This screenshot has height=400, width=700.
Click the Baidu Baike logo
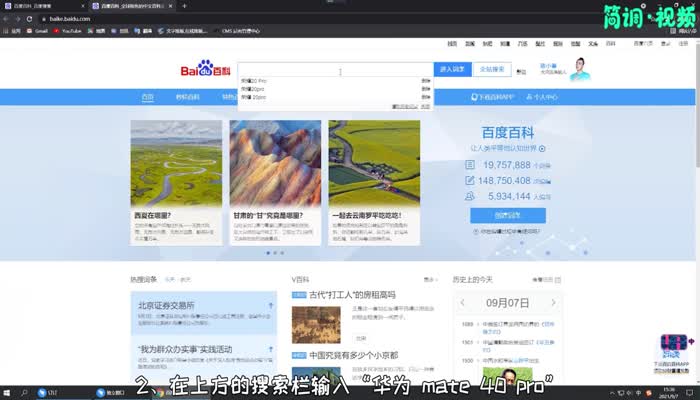(205, 70)
